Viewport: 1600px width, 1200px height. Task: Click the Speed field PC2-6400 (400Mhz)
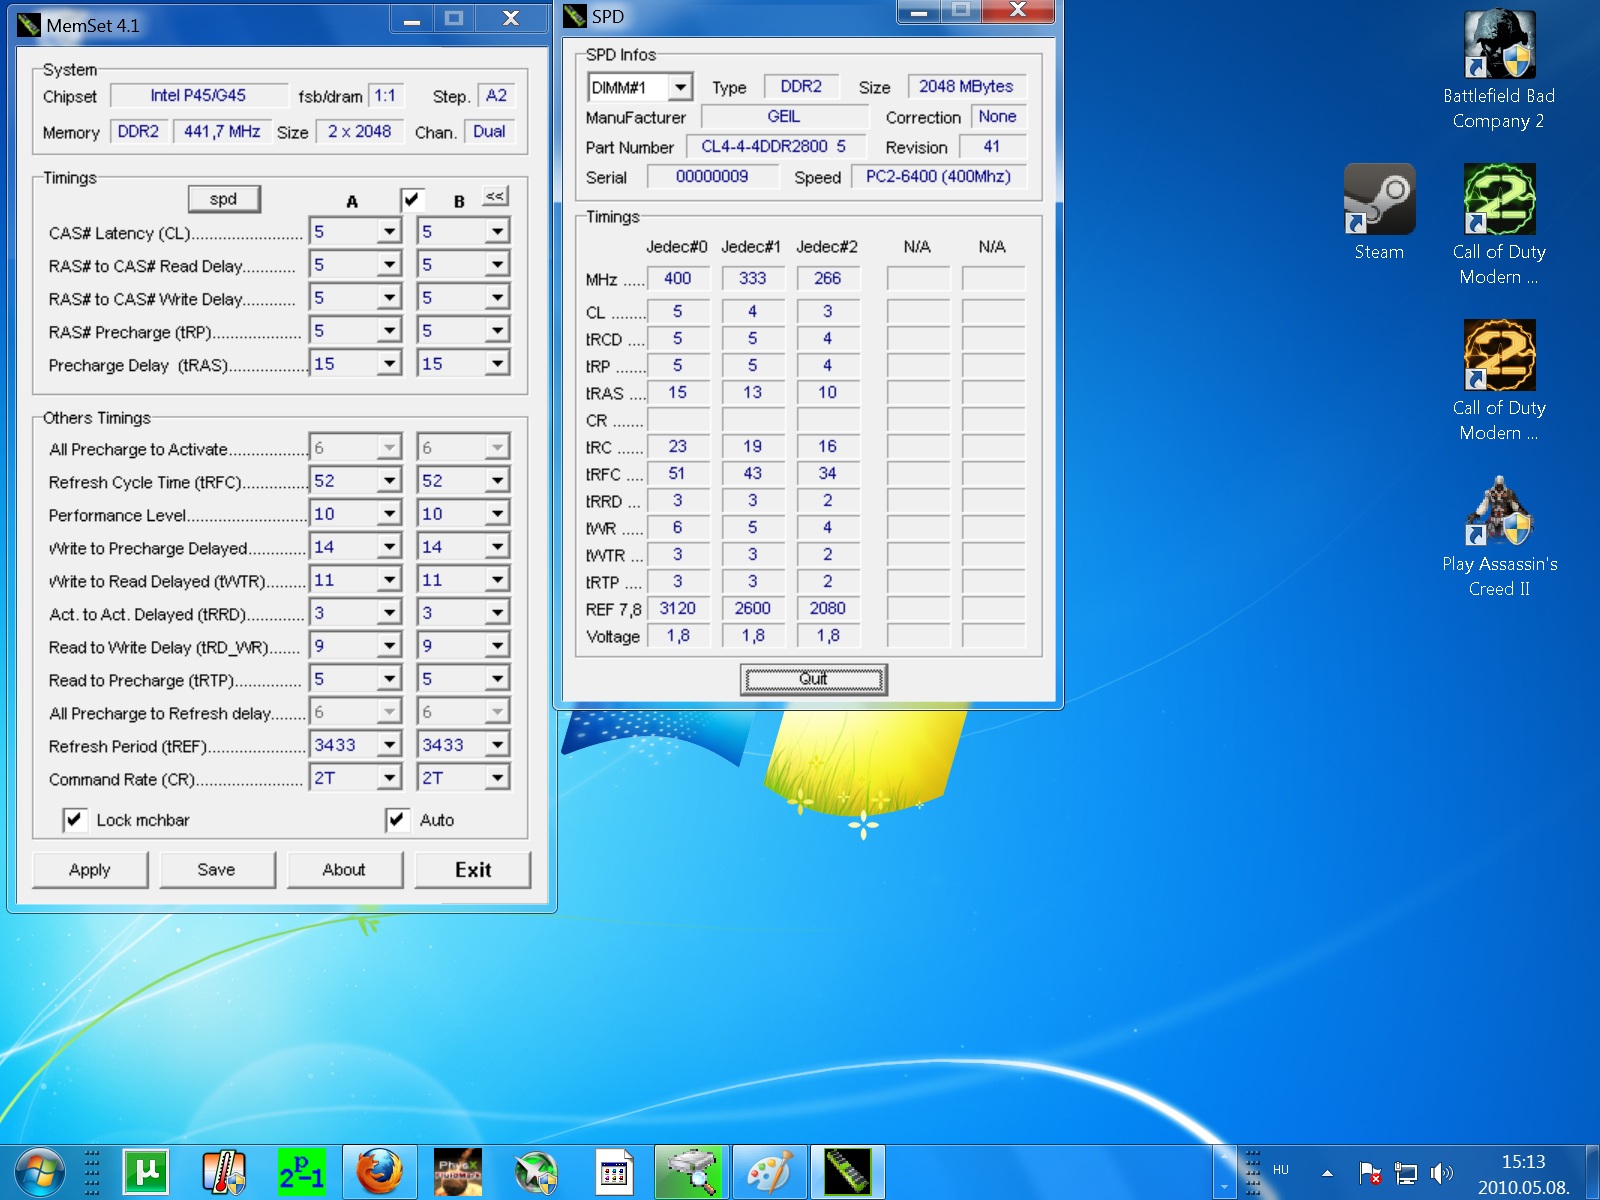(938, 177)
